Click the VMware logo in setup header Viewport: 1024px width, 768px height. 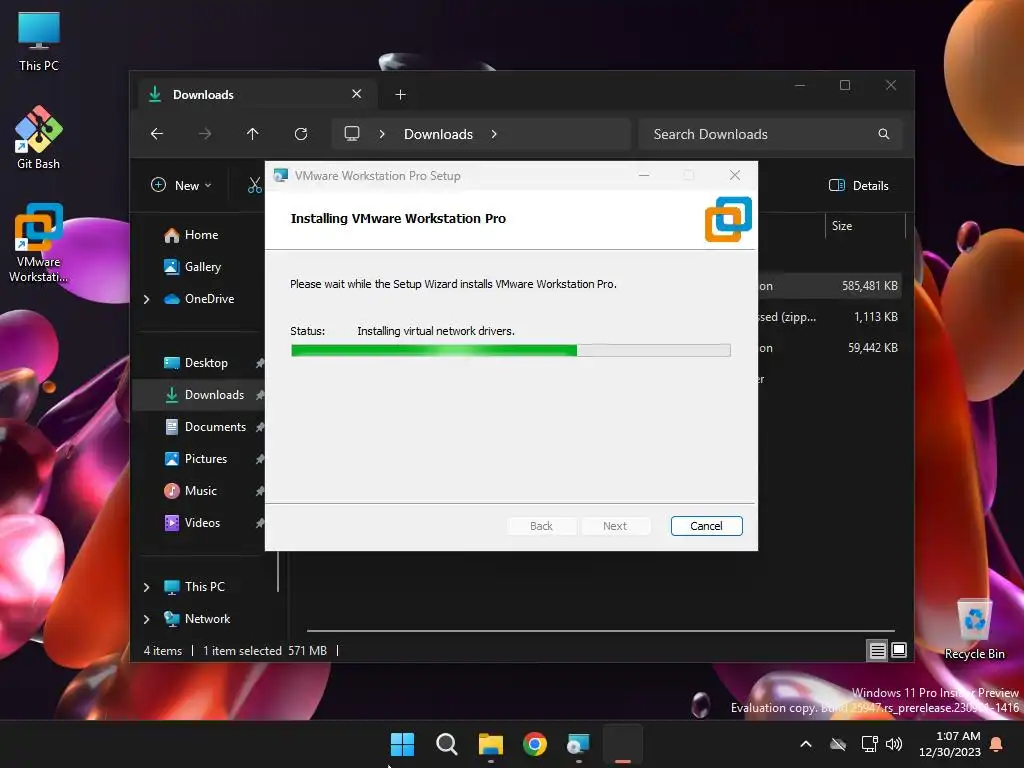pyautogui.click(x=728, y=219)
